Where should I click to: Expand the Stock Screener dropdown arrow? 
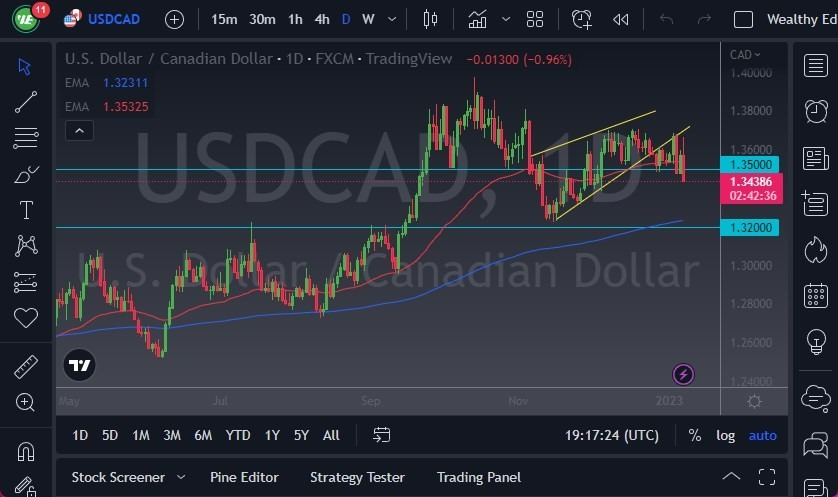181,477
